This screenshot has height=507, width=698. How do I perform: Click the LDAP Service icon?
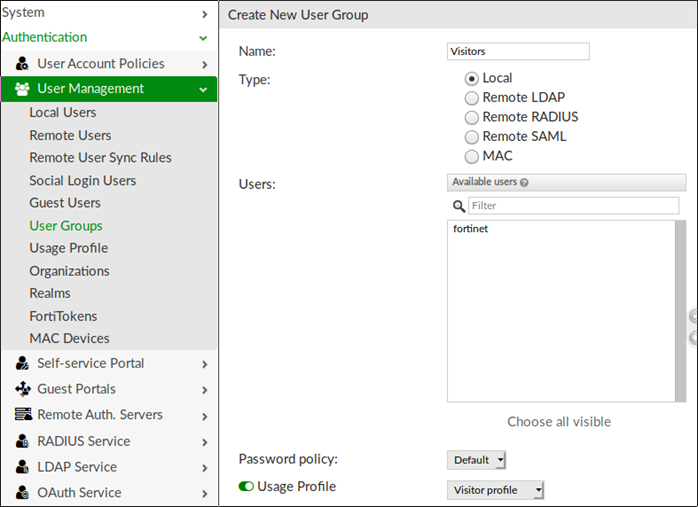pyautogui.click(x=22, y=467)
